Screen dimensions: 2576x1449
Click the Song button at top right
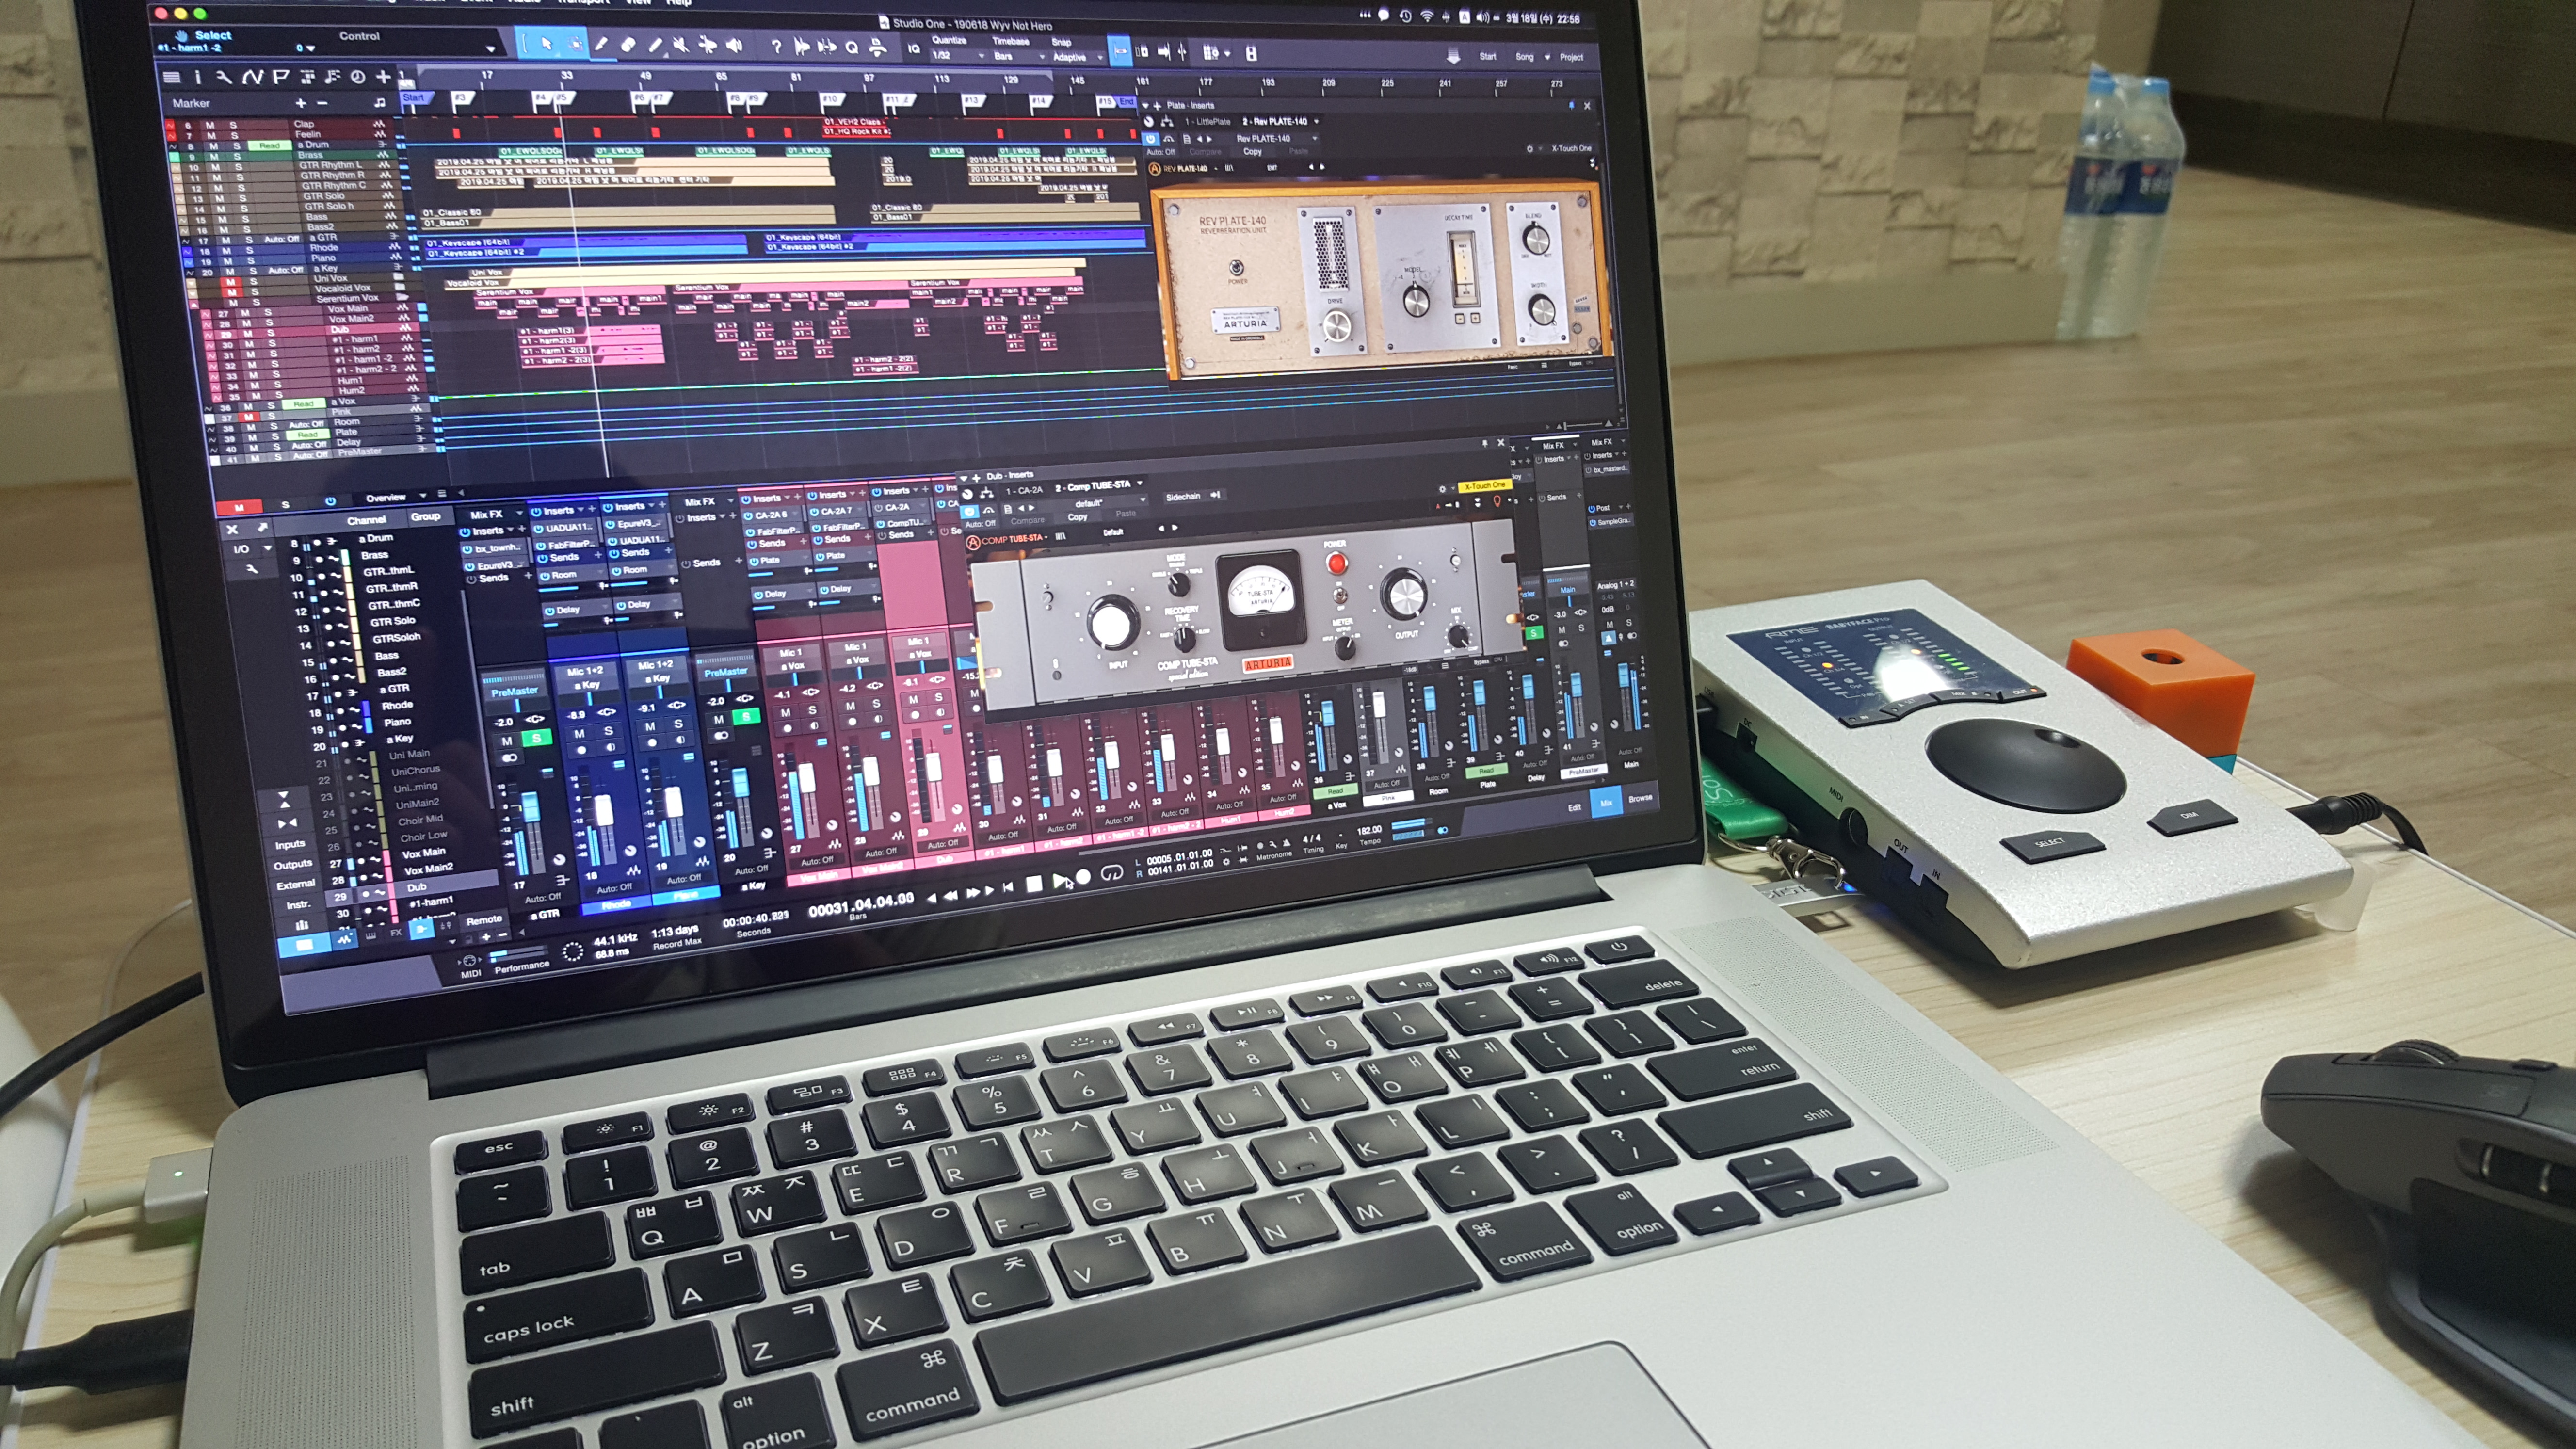pos(1524,57)
